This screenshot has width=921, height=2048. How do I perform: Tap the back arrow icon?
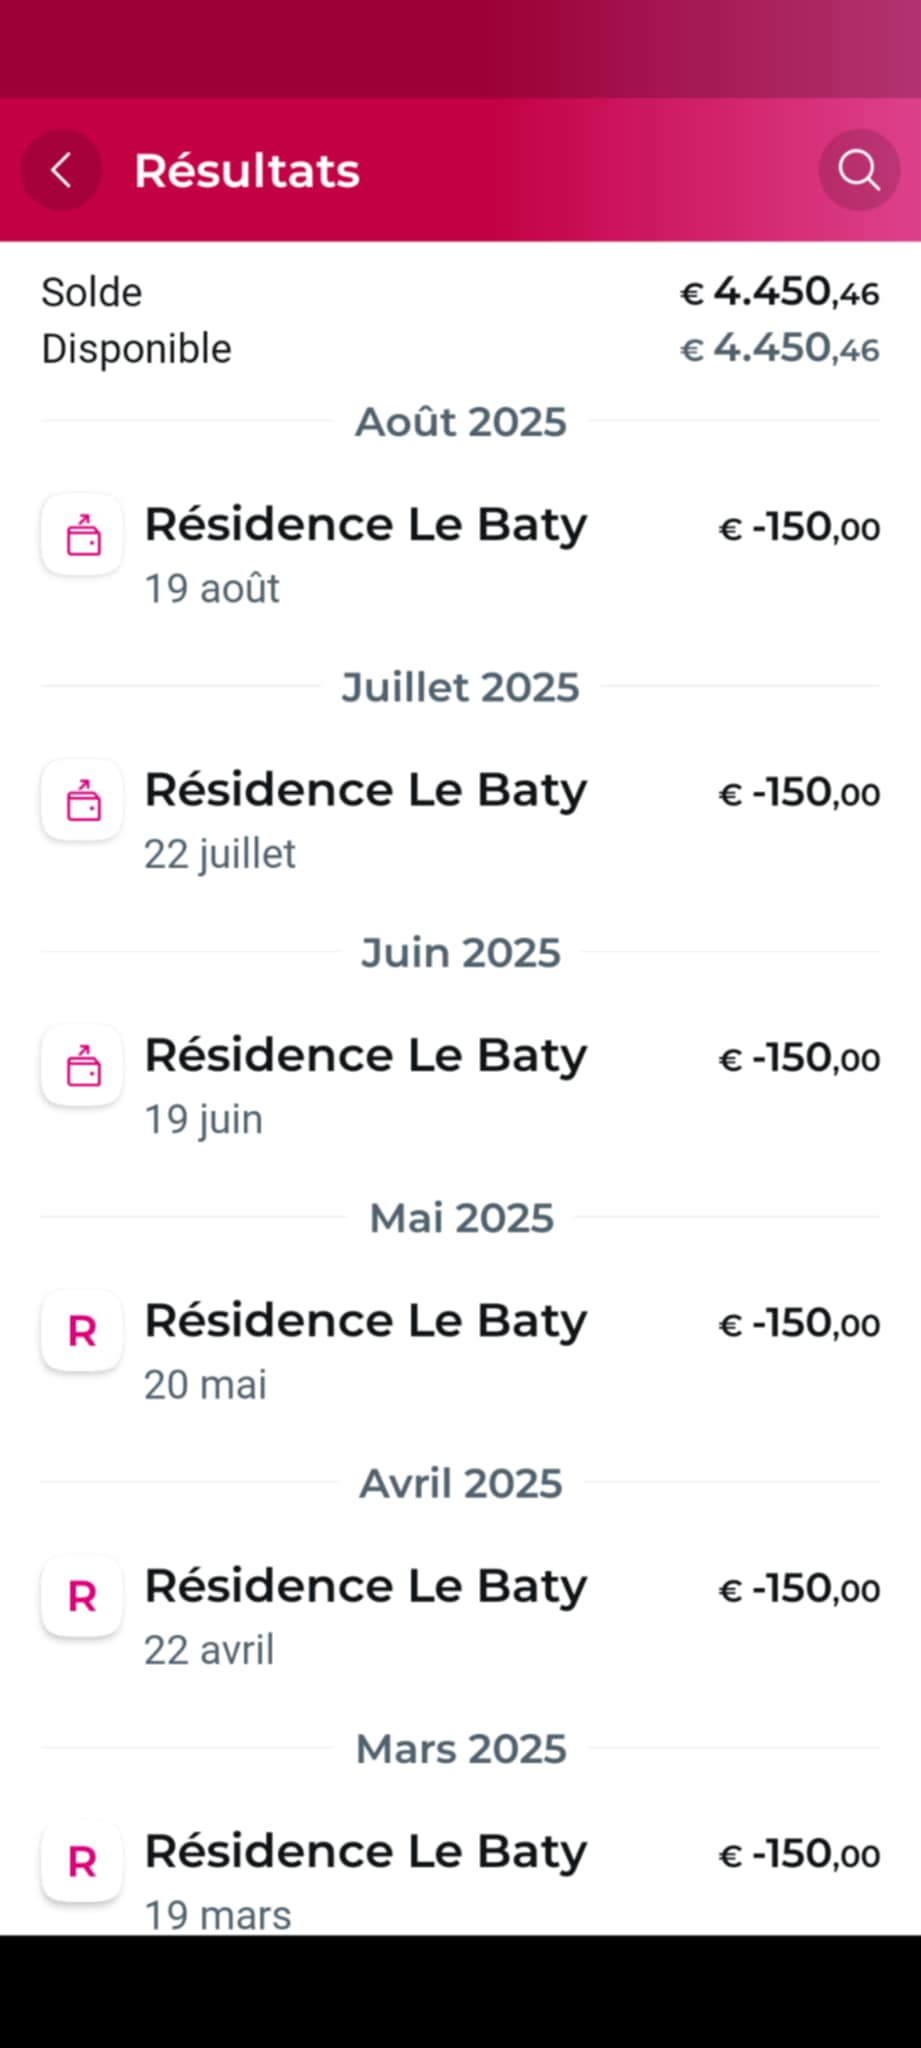[x=61, y=170]
